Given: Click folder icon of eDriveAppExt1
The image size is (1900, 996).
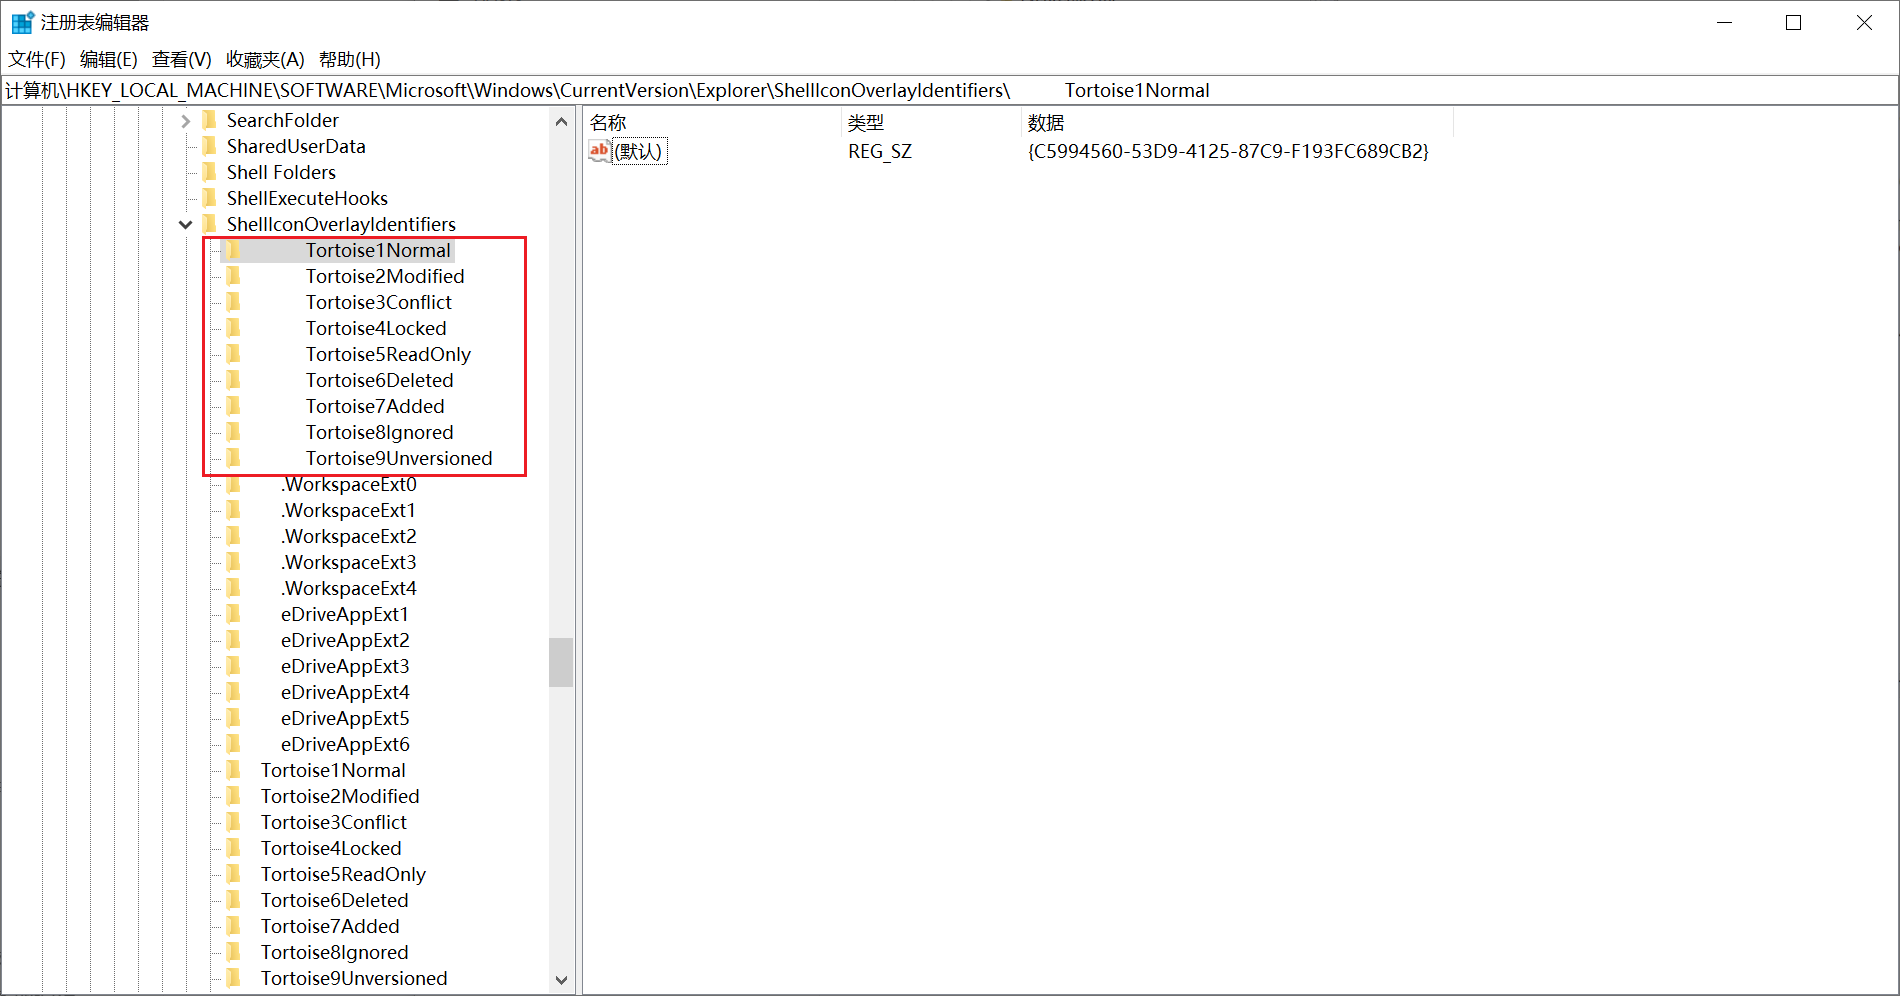Looking at the screenshot, I should pos(234,614).
